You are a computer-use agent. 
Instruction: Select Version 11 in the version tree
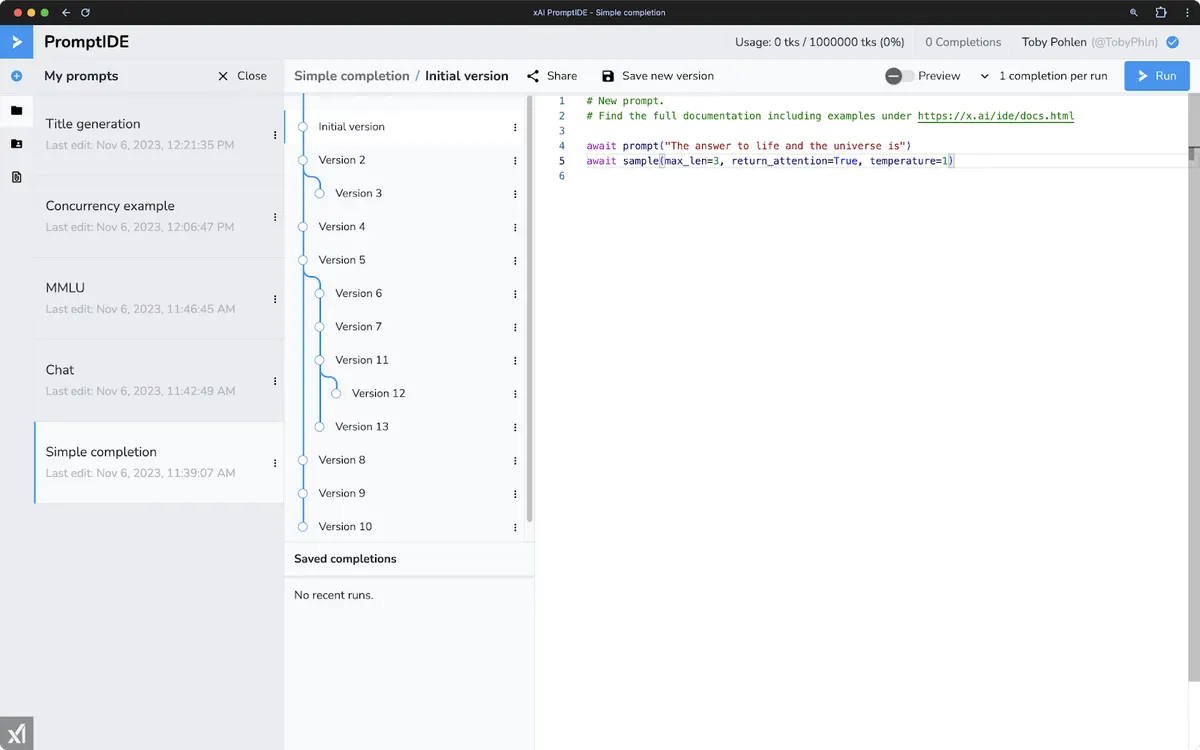click(362, 360)
